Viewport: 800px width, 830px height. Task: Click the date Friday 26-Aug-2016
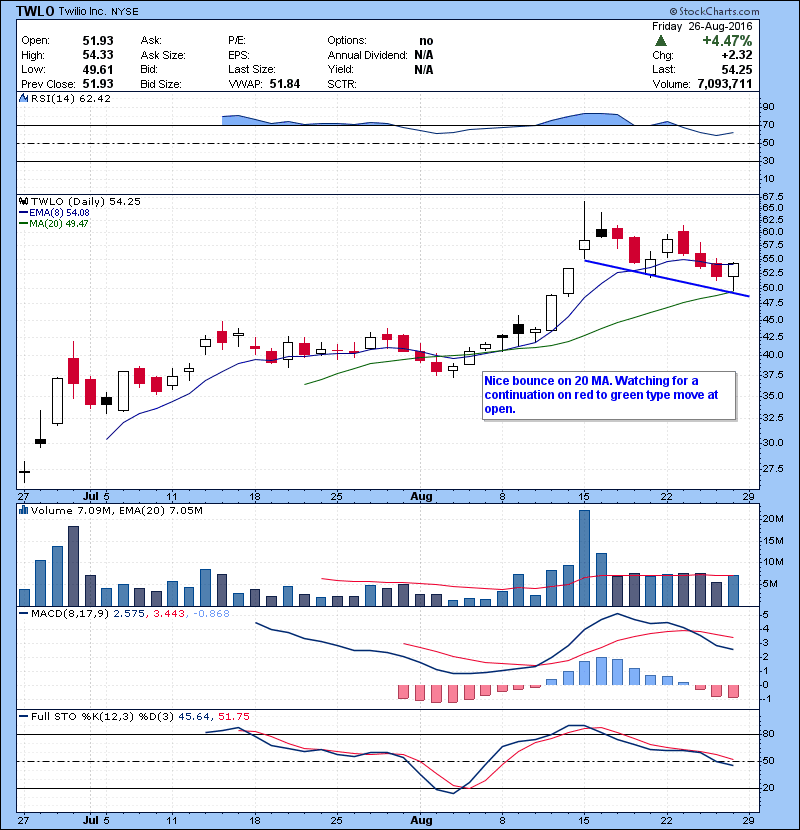pyautogui.click(x=702, y=26)
